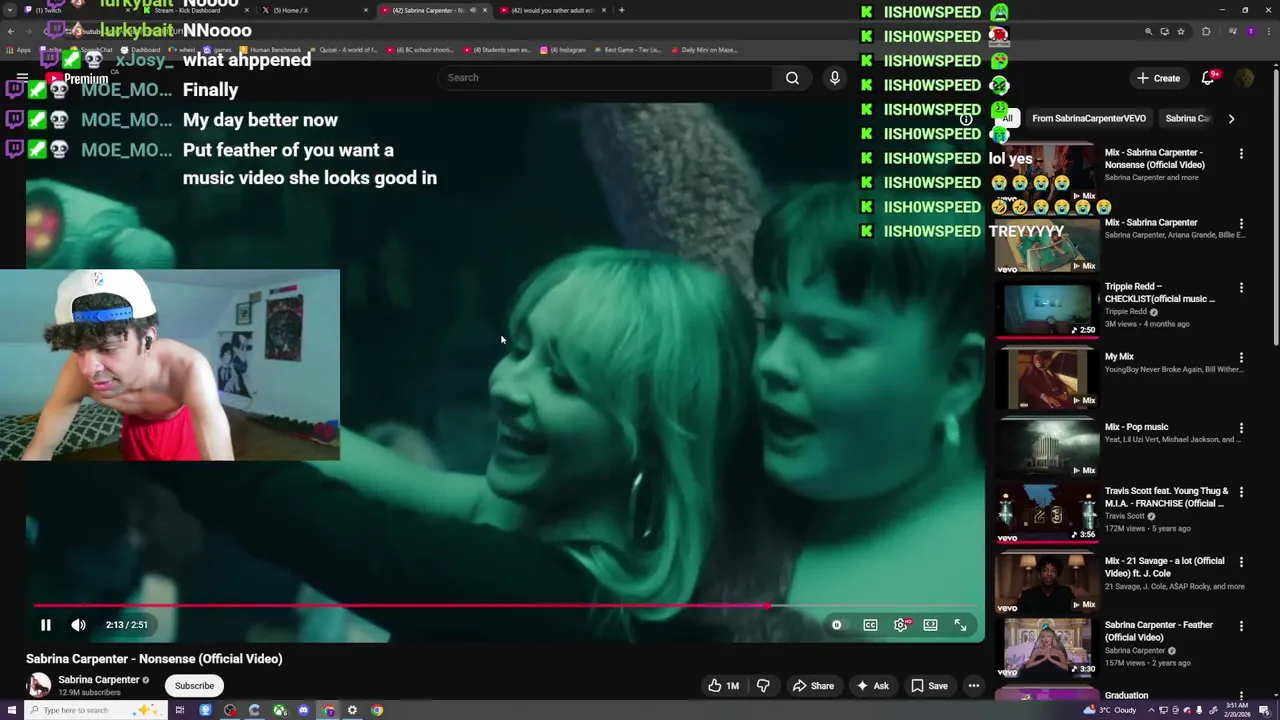Open 'Sabrina Carpenter - Feather (Official Video)' title
The width and height of the screenshot is (1280, 720).
(1159, 631)
